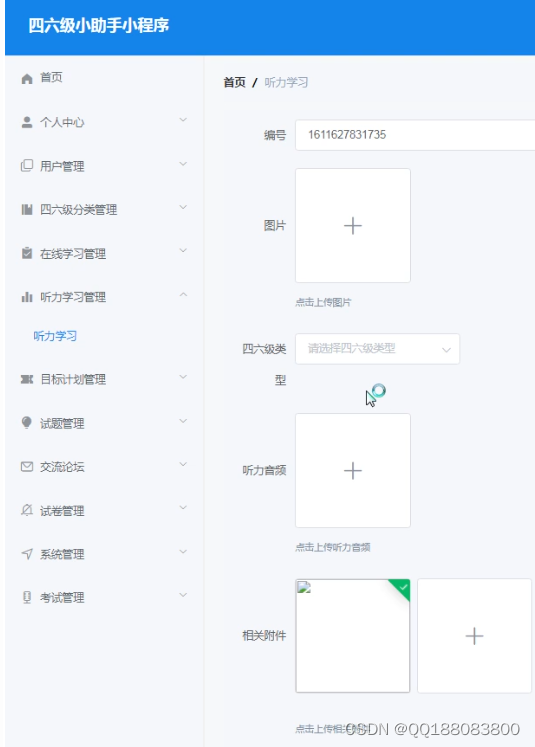This screenshot has width=535, height=747.
Task: Open 用户管理 menu label
Action: pos(62,166)
